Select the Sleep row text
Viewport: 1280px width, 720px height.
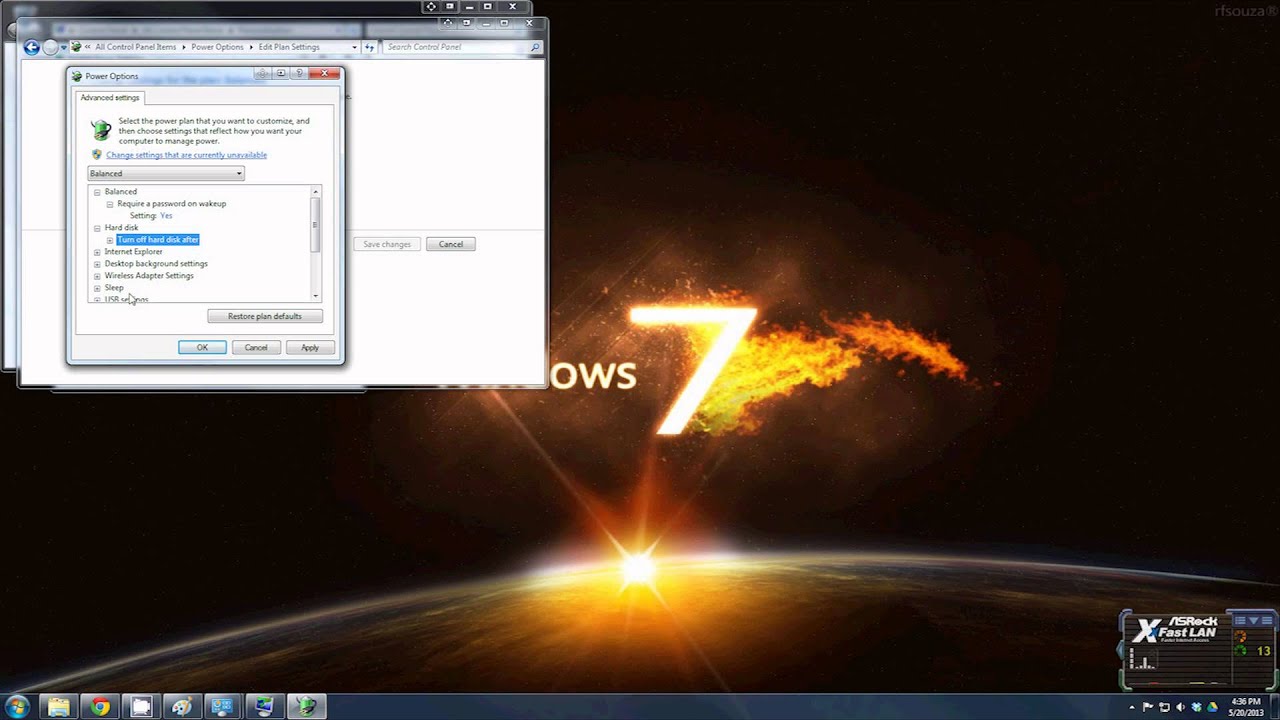click(x=114, y=288)
